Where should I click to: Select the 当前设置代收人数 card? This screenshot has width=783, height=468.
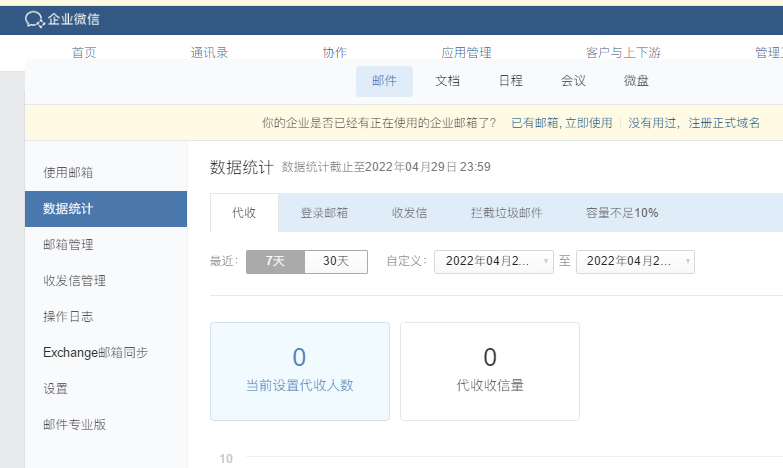click(x=299, y=371)
